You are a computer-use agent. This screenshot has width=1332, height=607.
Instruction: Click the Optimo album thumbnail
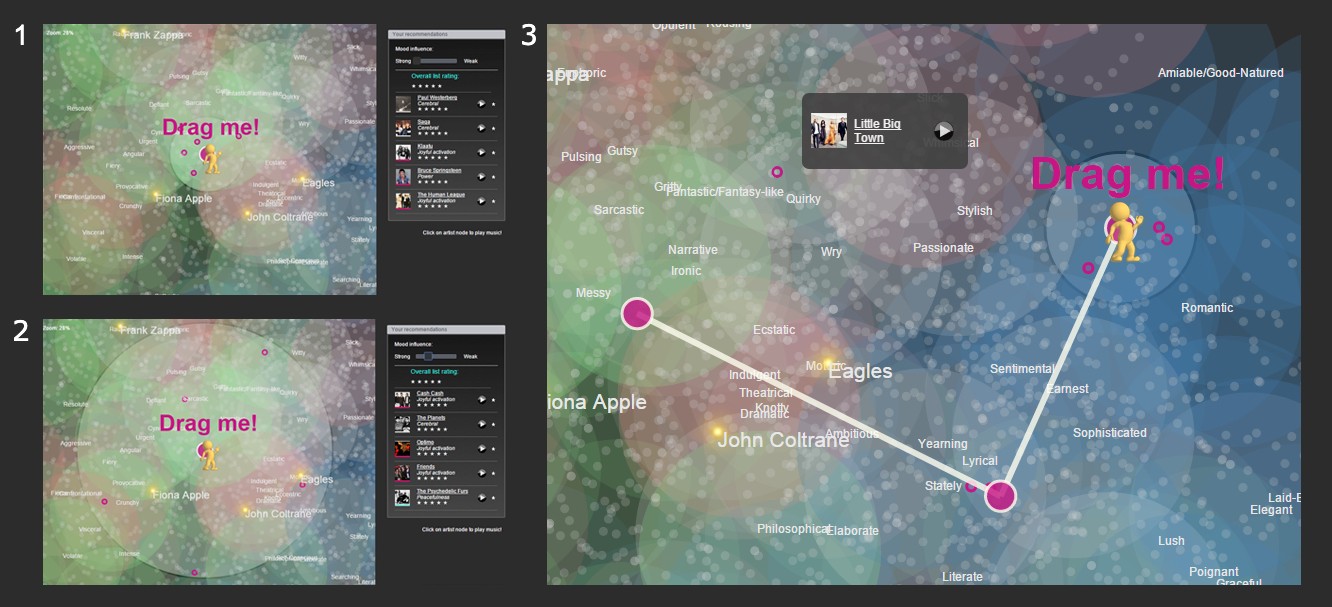click(x=402, y=449)
